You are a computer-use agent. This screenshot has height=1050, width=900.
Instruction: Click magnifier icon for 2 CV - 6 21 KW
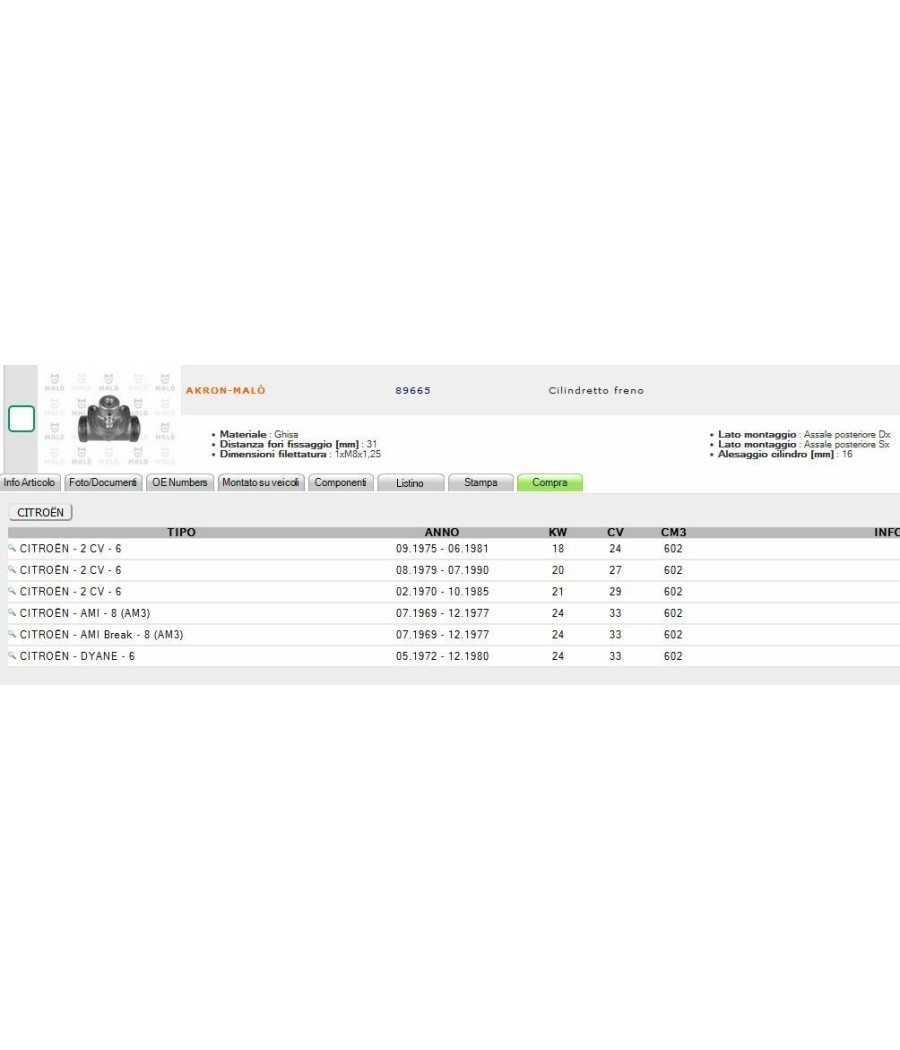click(12, 591)
